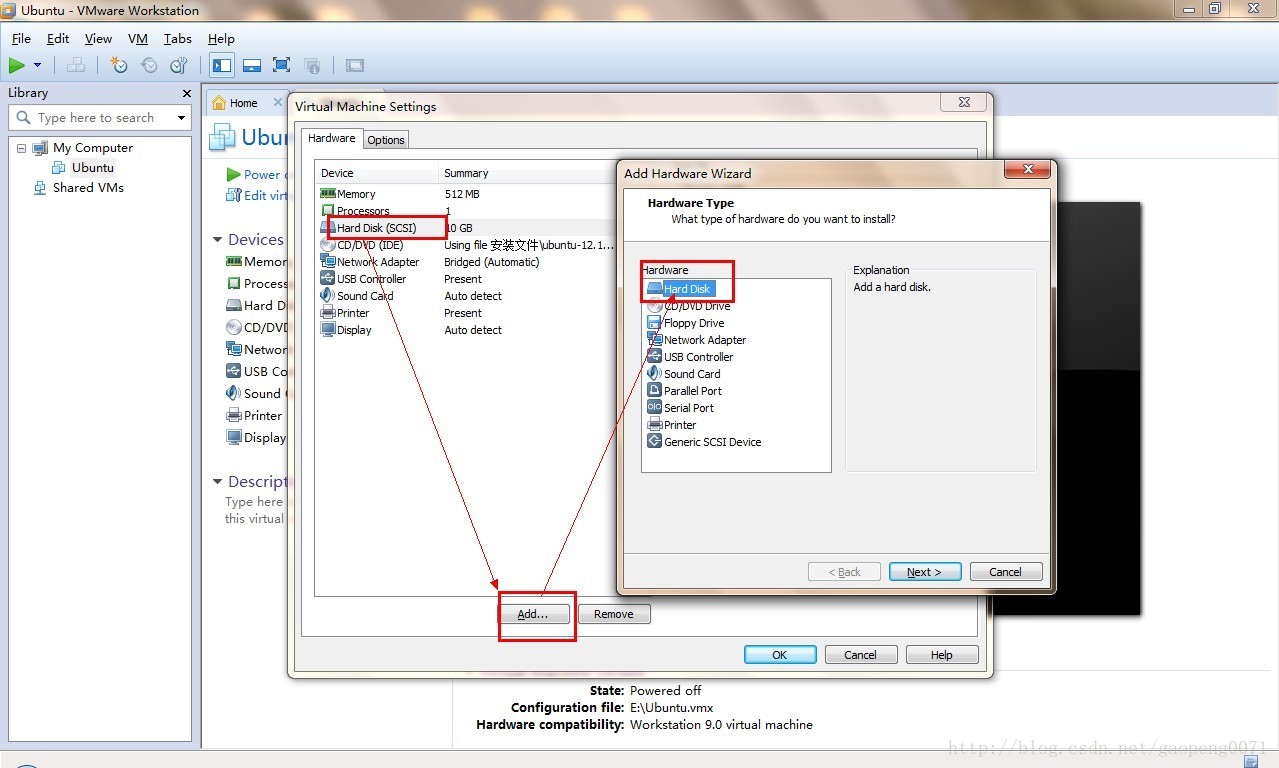The image size is (1279, 768).
Task: Click Next > in Add Hardware Wizard
Action: point(925,572)
